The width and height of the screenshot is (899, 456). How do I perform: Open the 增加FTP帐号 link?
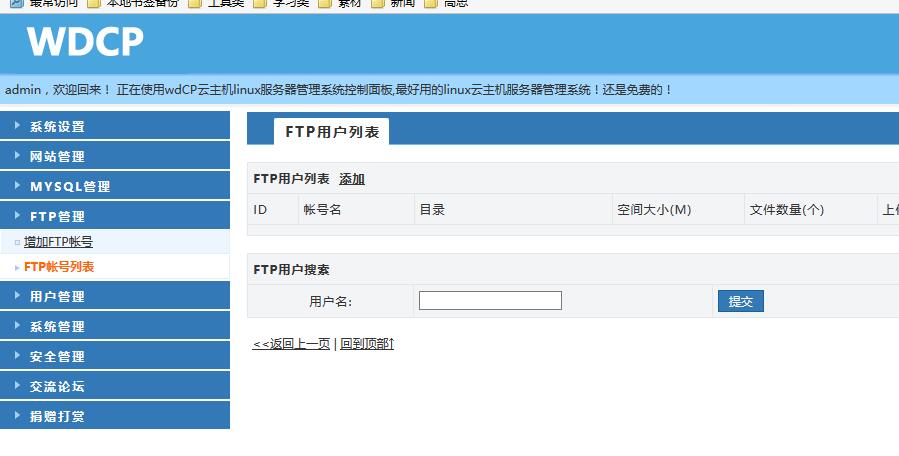(x=58, y=242)
